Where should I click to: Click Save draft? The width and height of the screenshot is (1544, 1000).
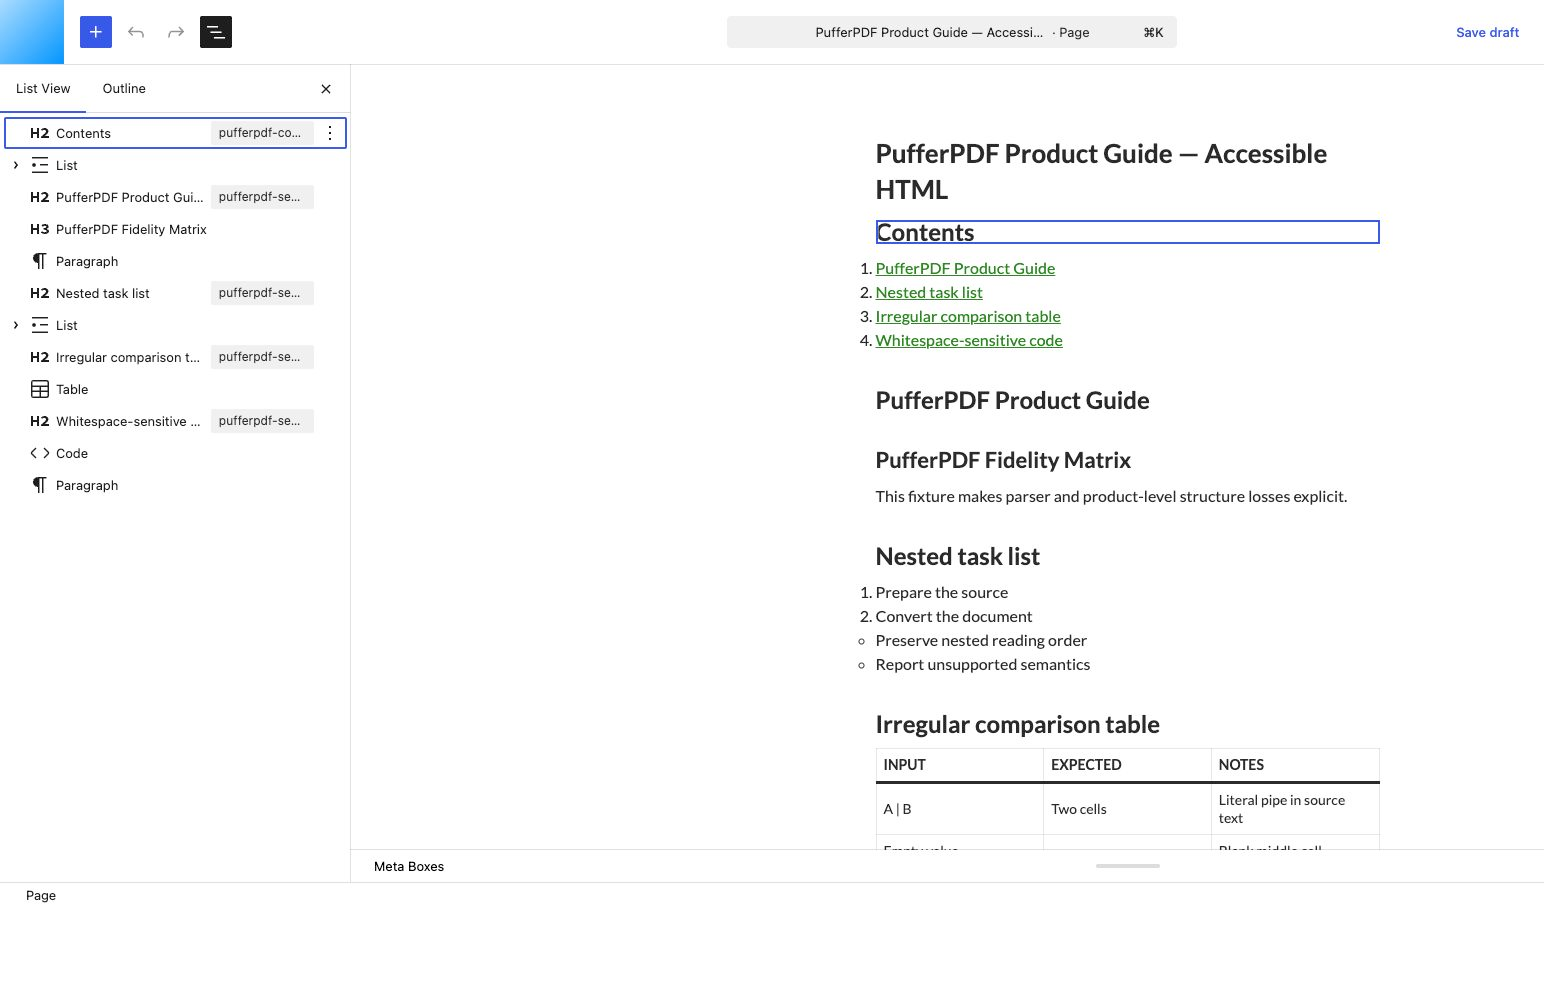[1487, 32]
